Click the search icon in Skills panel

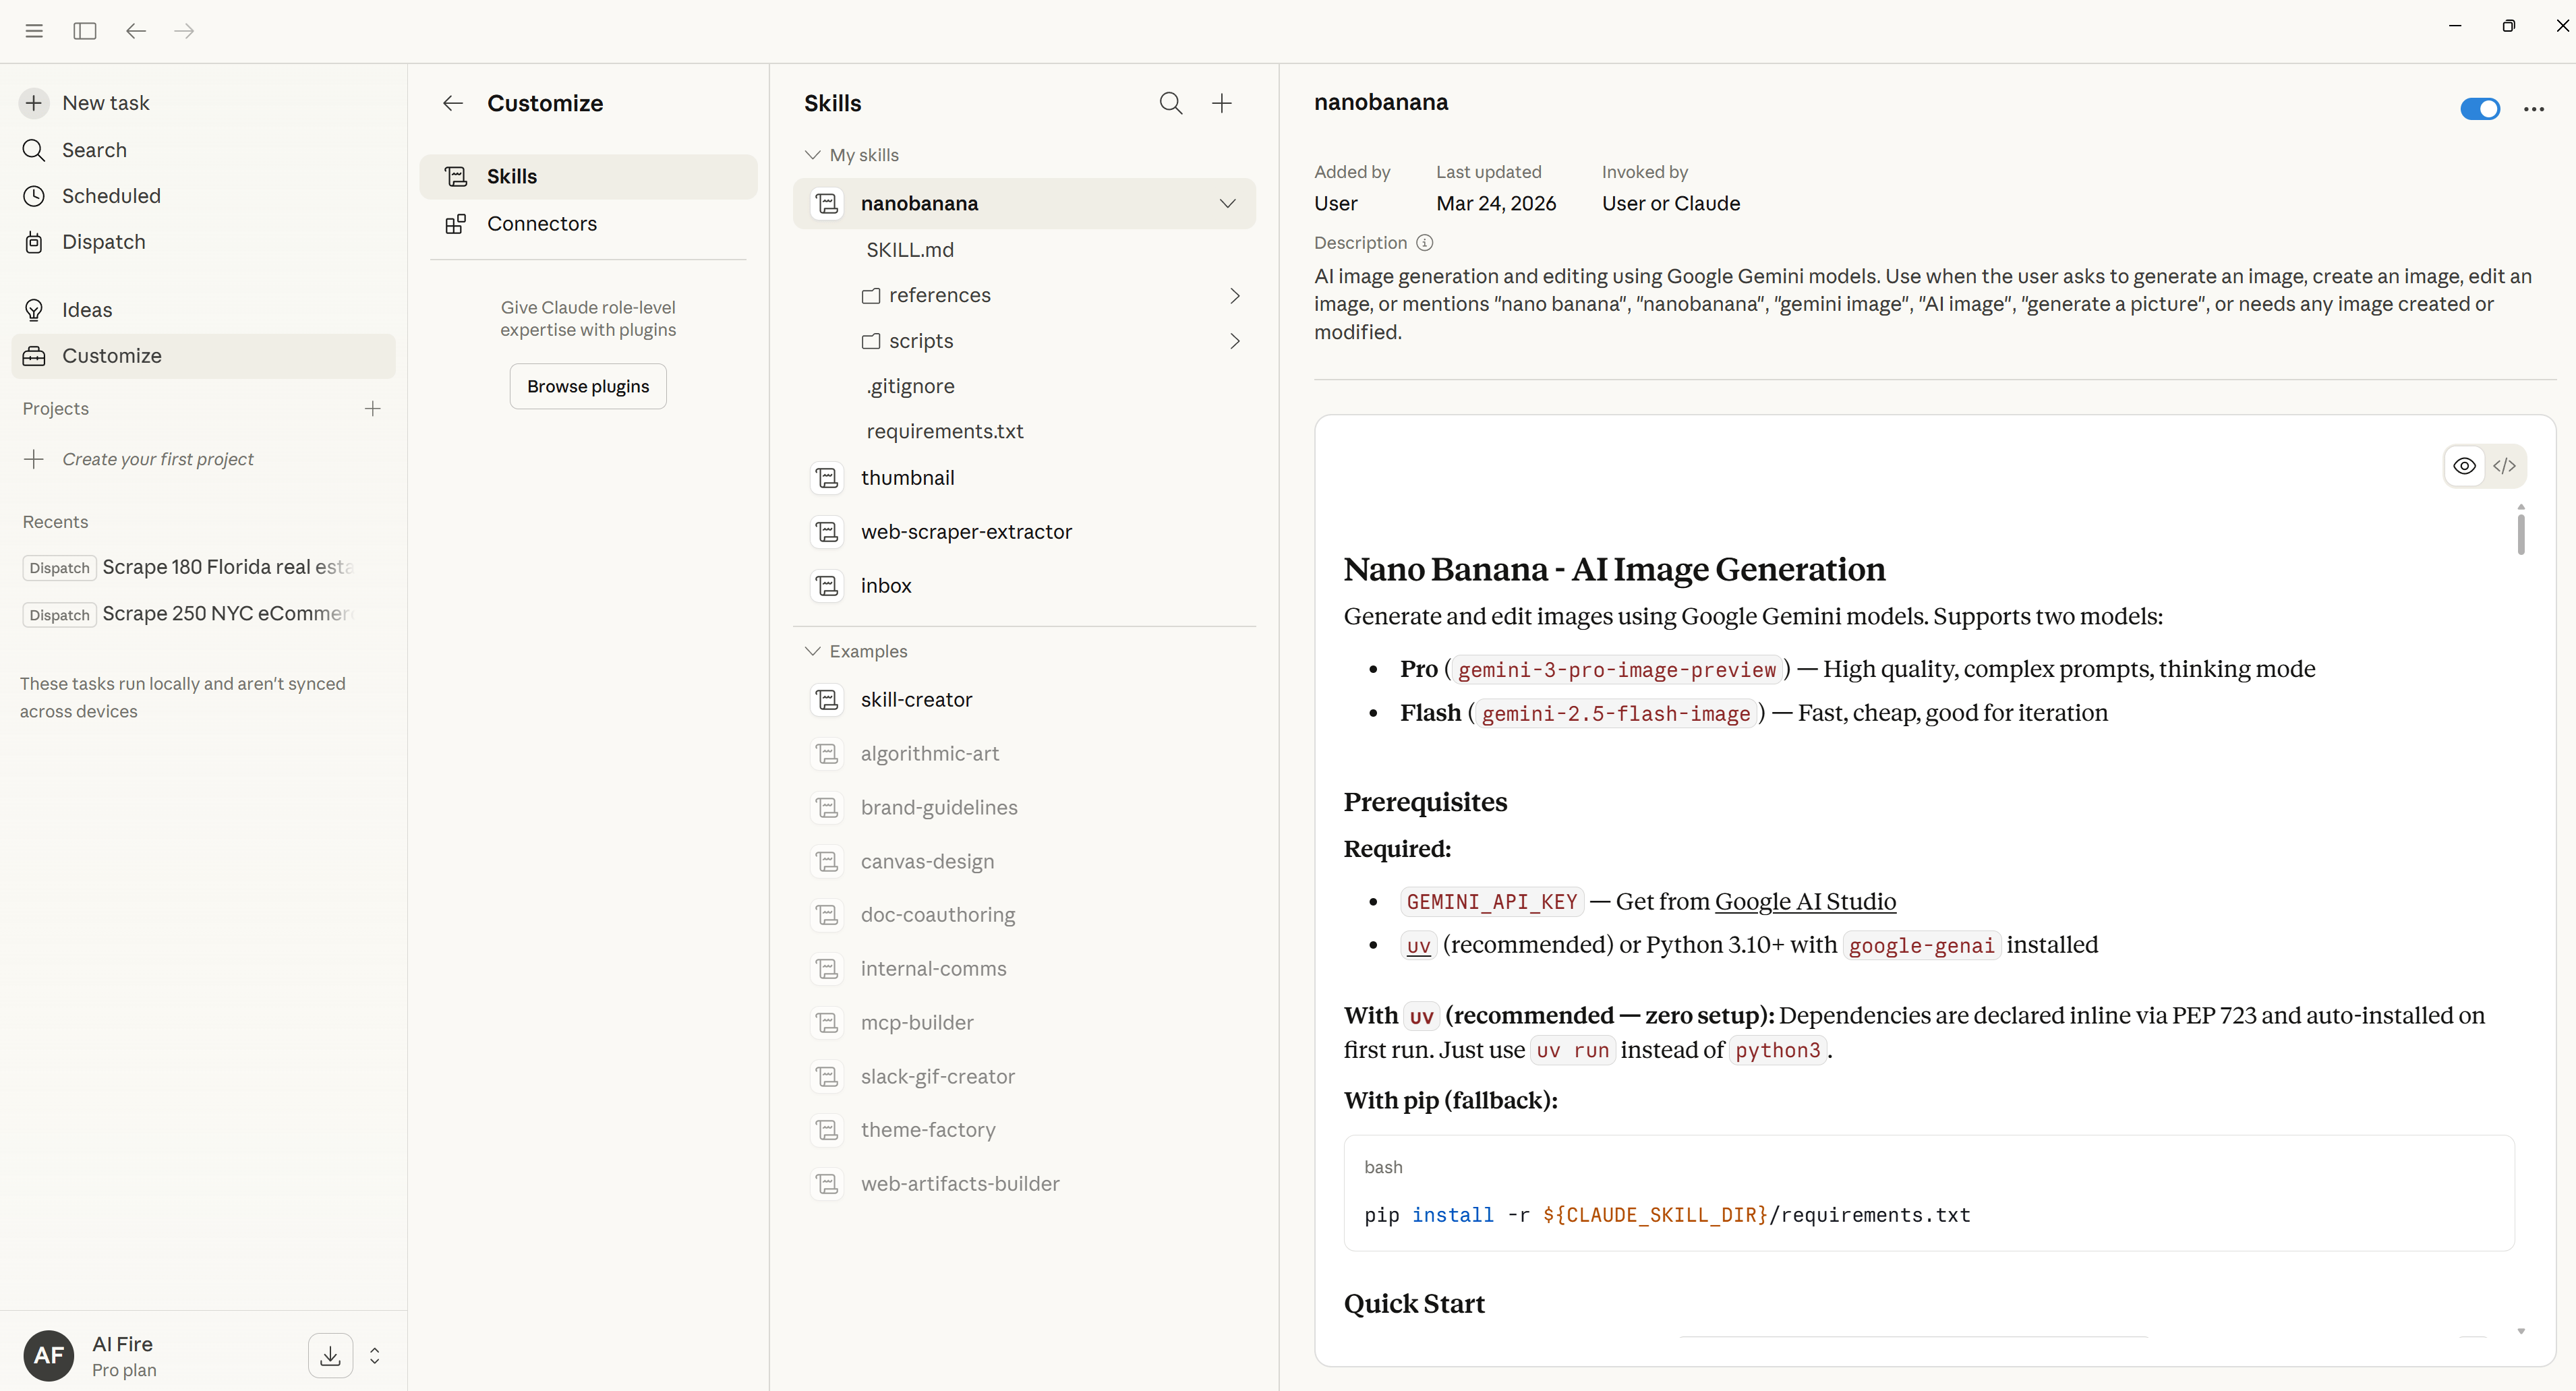(x=1171, y=103)
